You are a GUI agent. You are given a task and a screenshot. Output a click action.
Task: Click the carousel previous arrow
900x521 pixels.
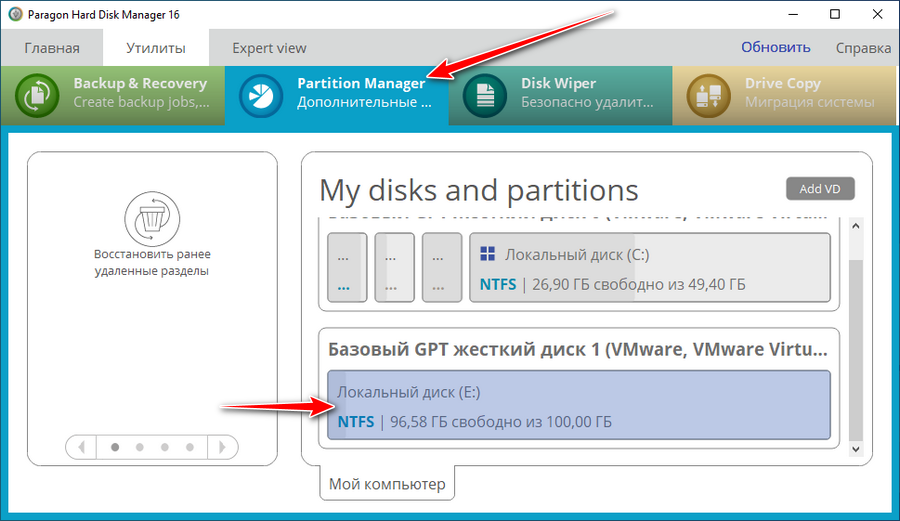(81, 447)
